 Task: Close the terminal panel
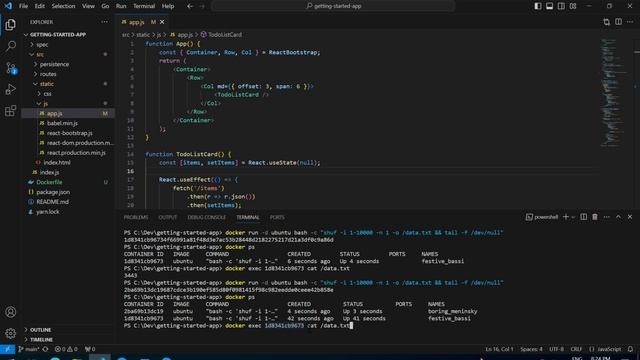[x=630, y=217]
